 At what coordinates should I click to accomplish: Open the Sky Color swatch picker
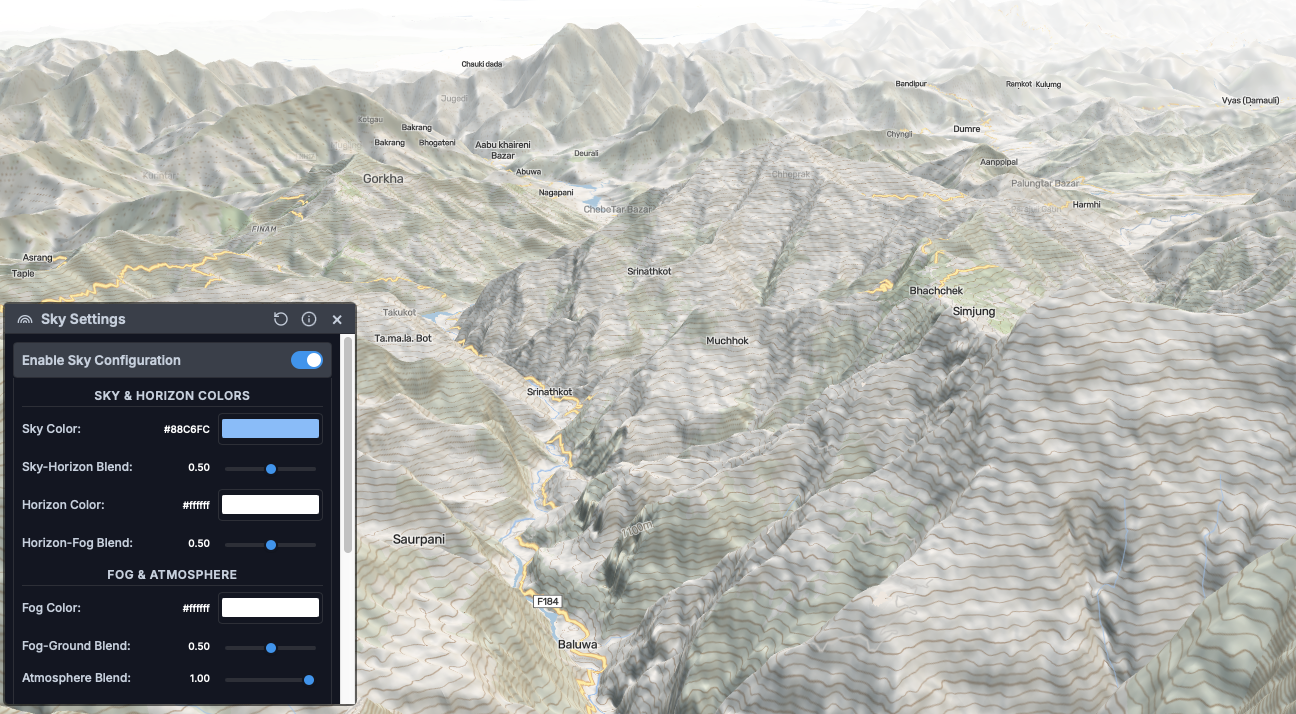pos(270,428)
